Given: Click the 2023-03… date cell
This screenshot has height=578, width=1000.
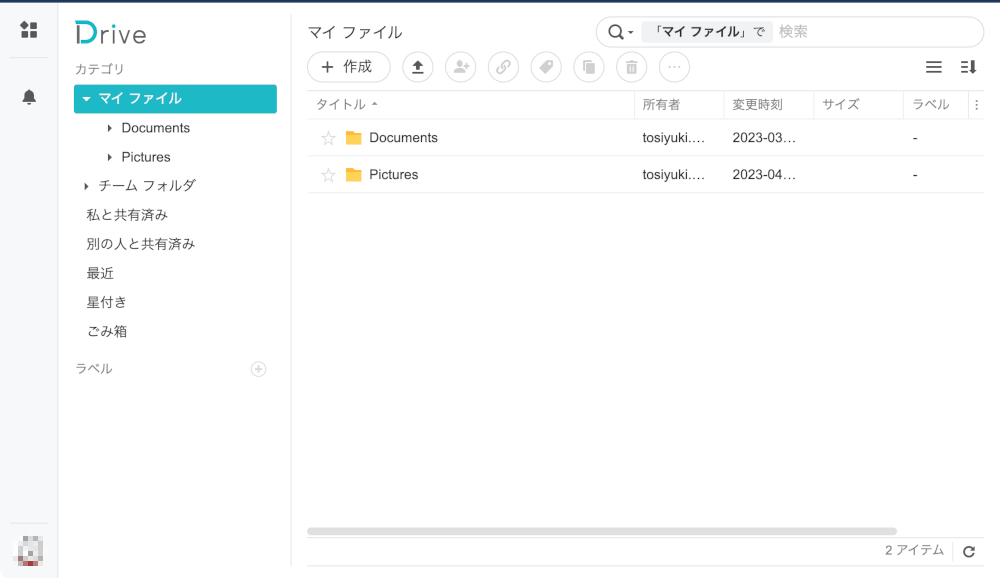Looking at the screenshot, I should coord(764,138).
